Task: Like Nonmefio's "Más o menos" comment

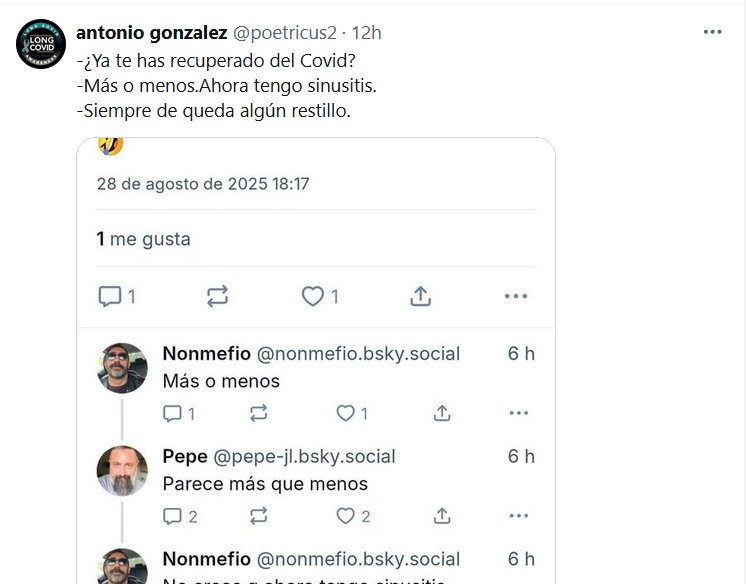Action: [346, 413]
